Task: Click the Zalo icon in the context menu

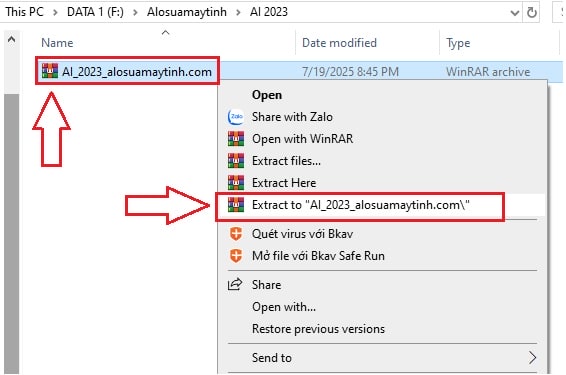Action: (236, 117)
